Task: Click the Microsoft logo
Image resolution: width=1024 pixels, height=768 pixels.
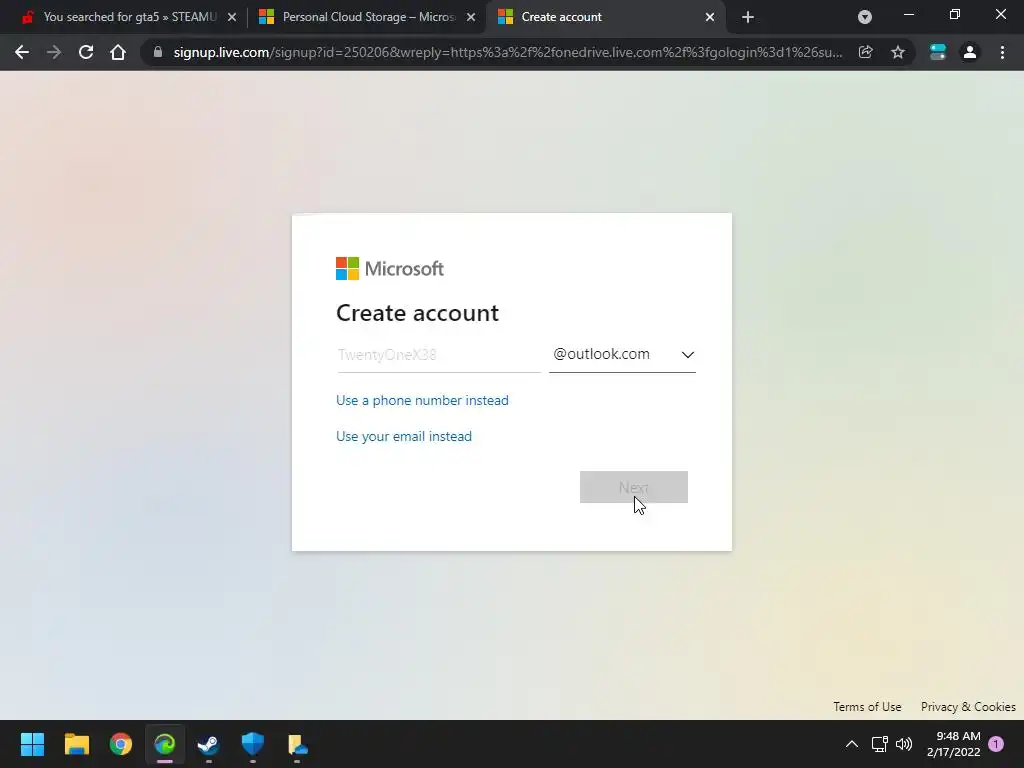Action: 390,268
